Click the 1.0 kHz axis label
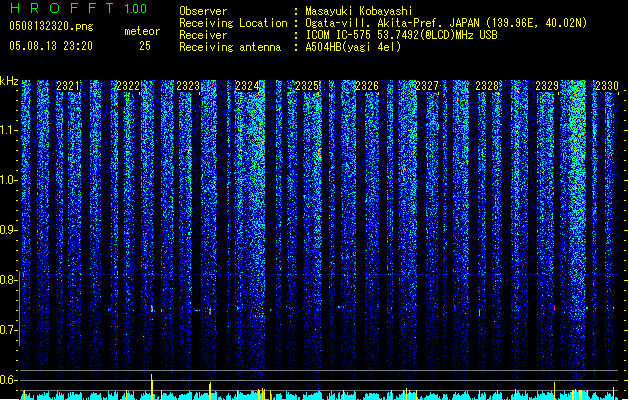This screenshot has width=629, height=400. click(8, 180)
